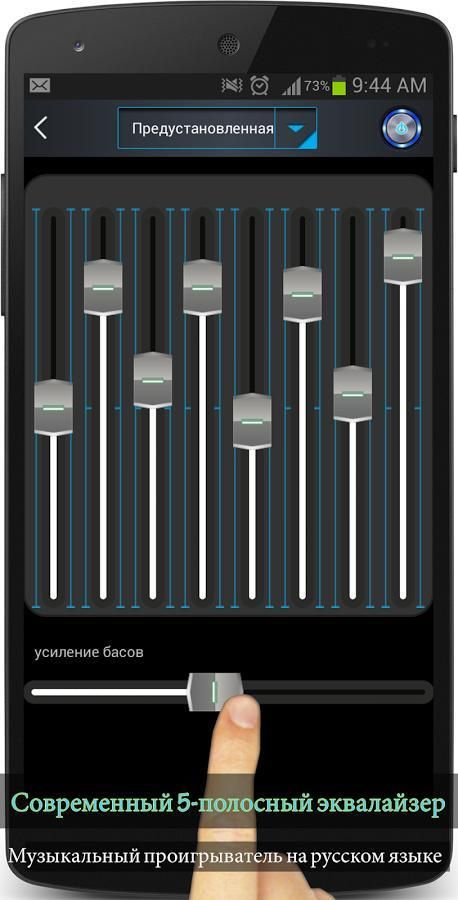
Task: Click the seventh equalizer band slider handle
Action: point(352,394)
